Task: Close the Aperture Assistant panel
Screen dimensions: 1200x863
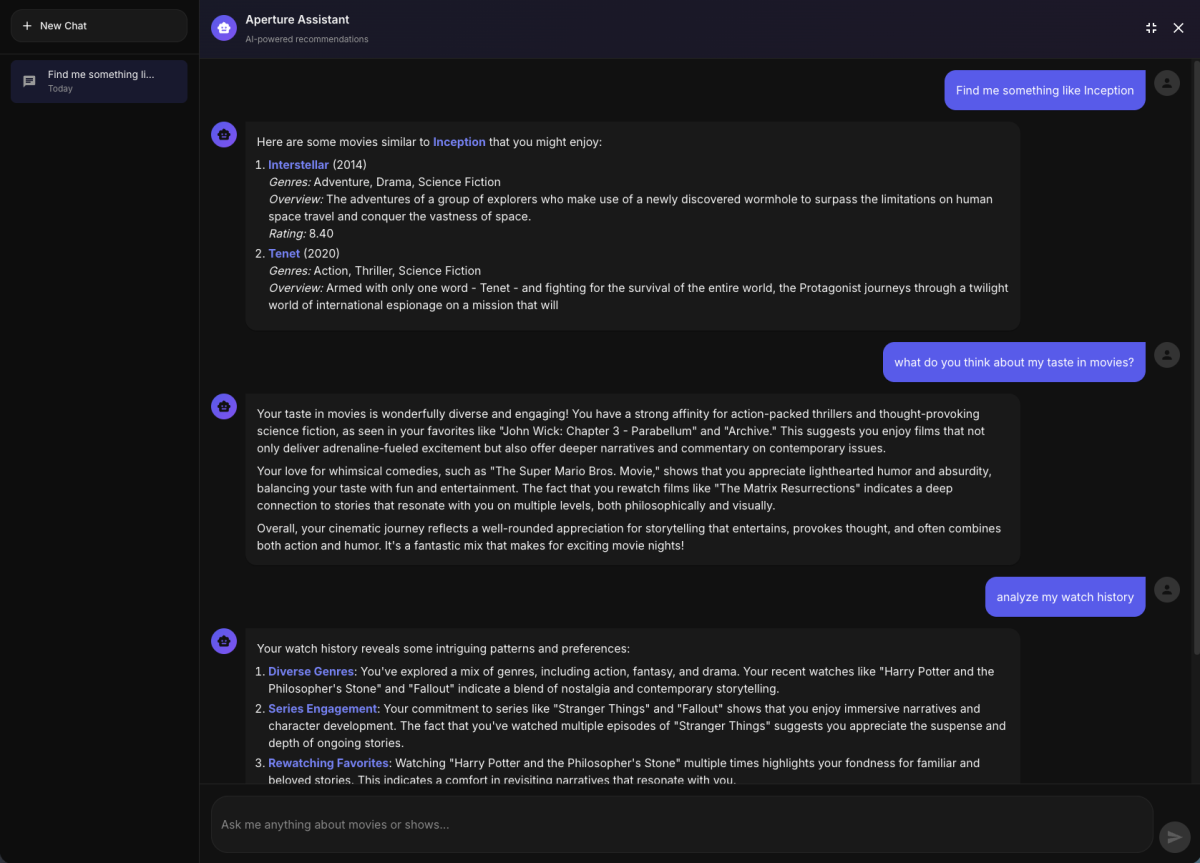Action: coord(1178,28)
